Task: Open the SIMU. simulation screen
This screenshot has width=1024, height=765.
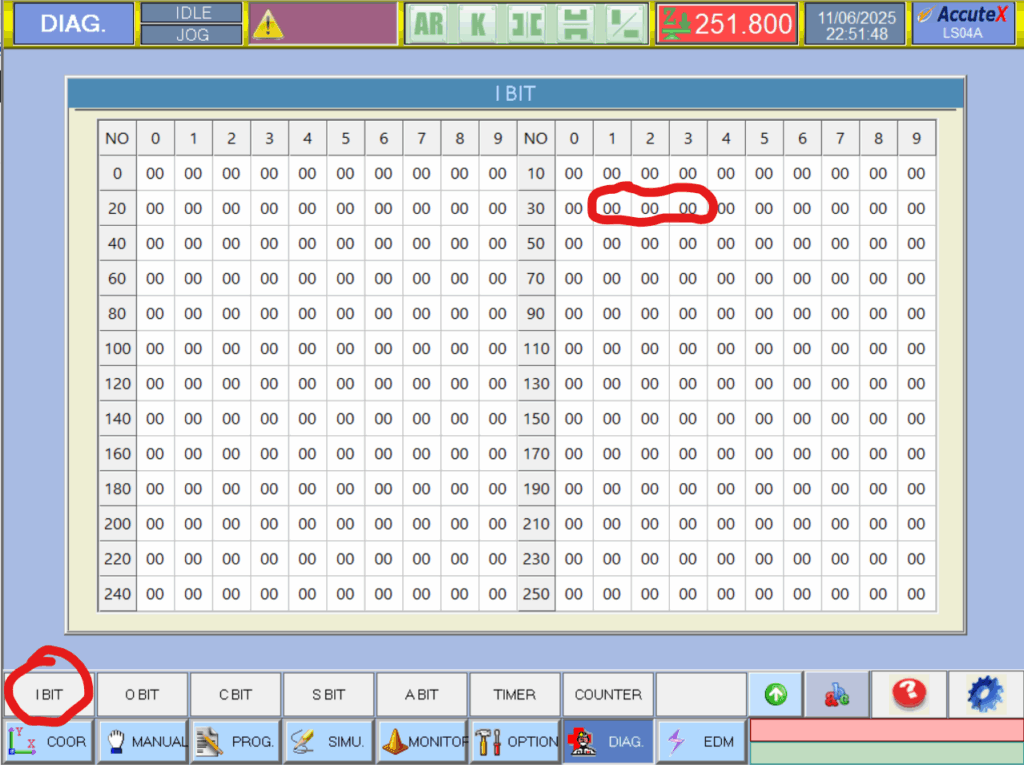Action: coord(328,741)
